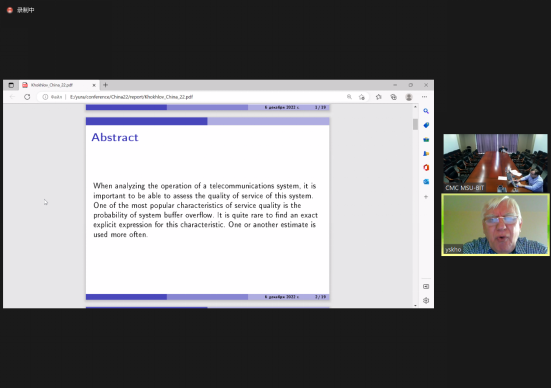
Task: Open a new browser tab
Action: 105,85
